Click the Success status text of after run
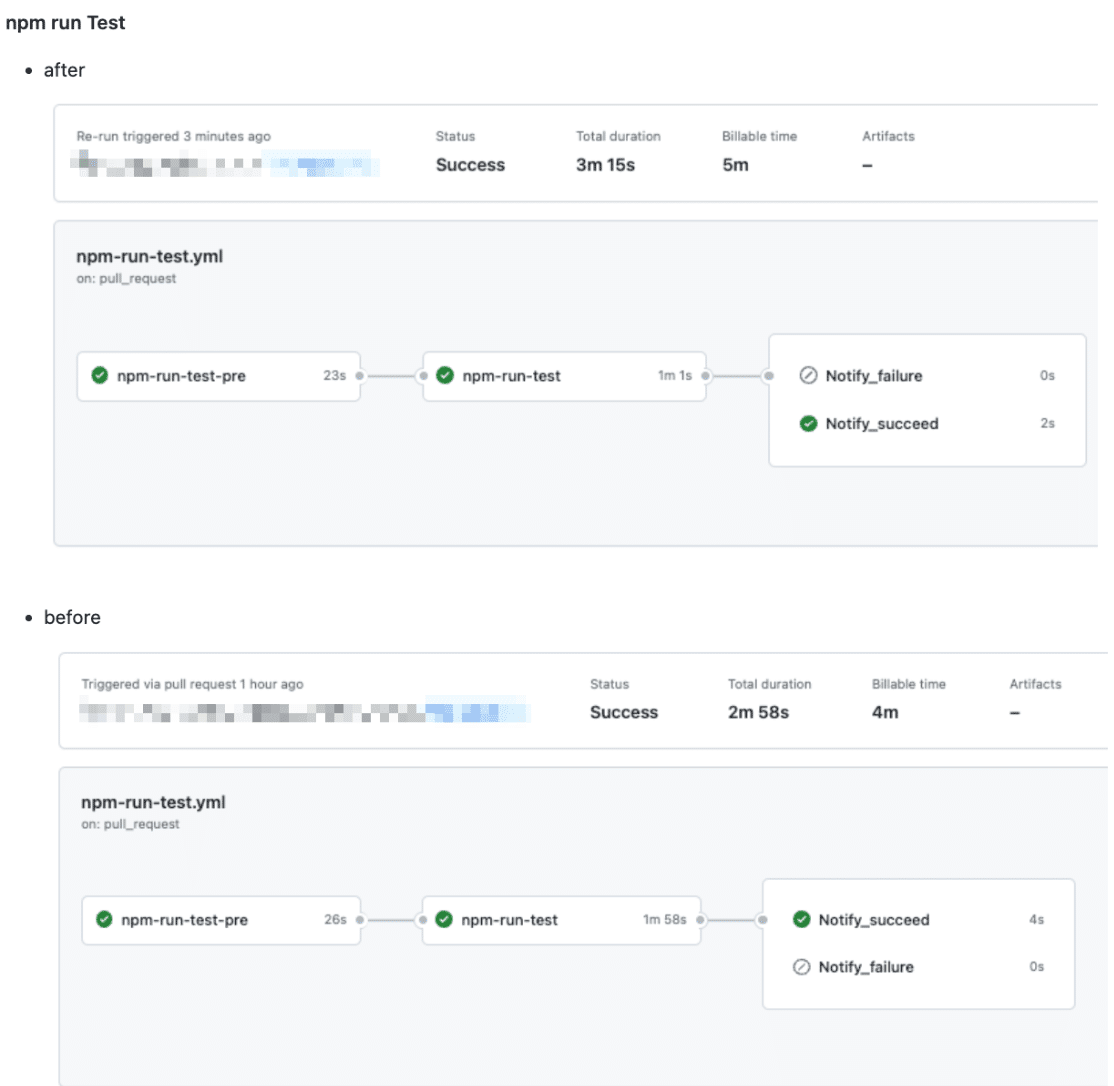The width and height of the screenshot is (1114, 1086). point(470,165)
